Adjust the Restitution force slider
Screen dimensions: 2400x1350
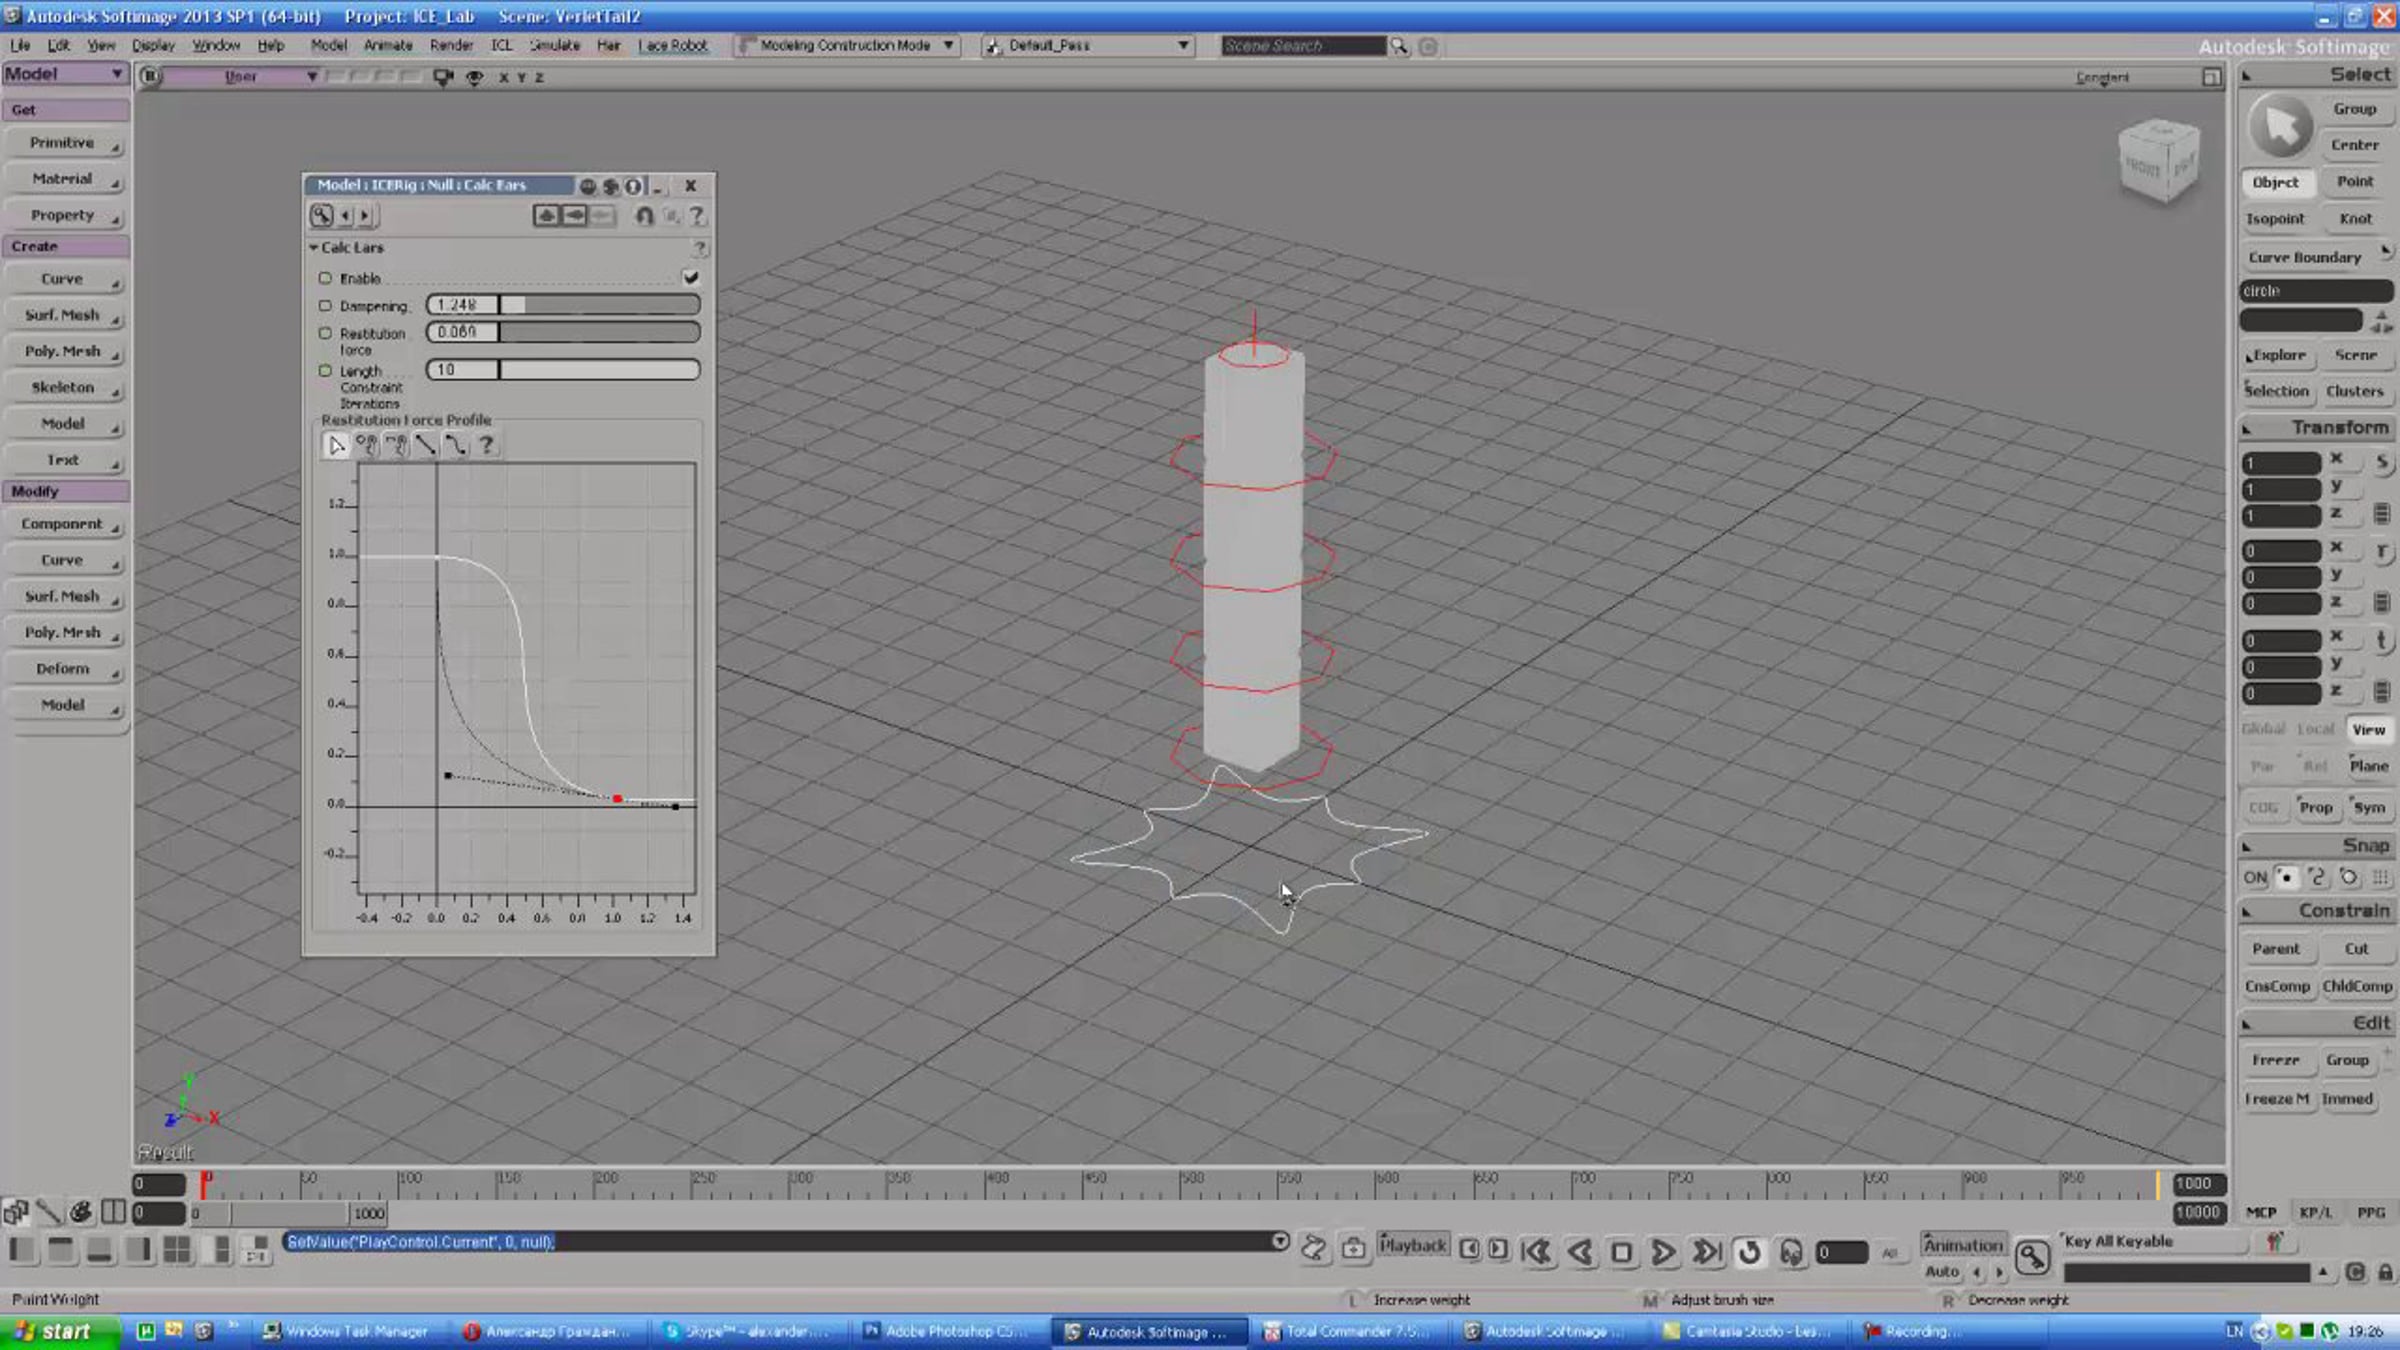click(599, 332)
